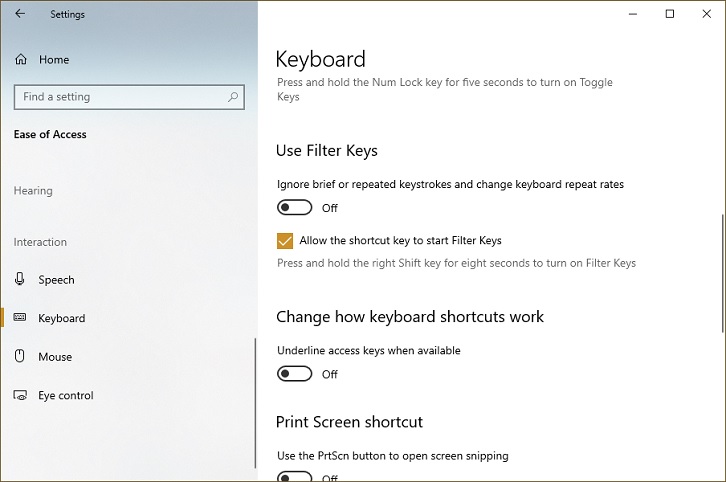The width and height of the screenshot is (726, 482).
Task: Toggle PrtScn screen snipping switch
Action: point(295,476)
